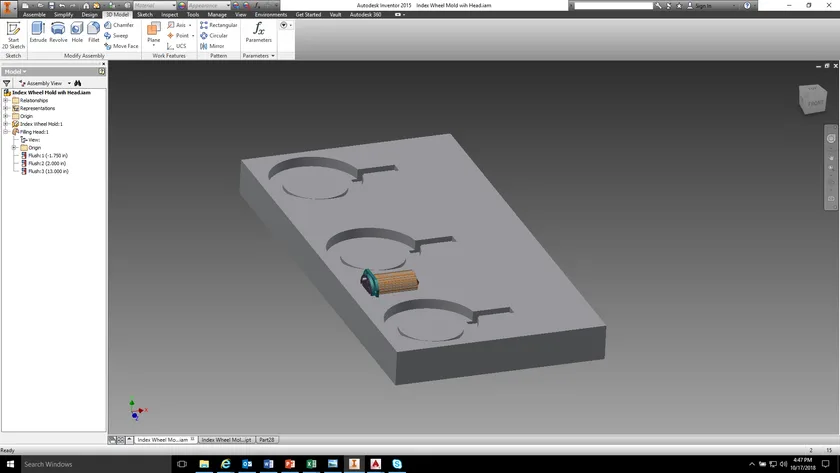Click the Mirror pattern tool
The width and height of the screenshot is (840, 473).
(212, 46)
